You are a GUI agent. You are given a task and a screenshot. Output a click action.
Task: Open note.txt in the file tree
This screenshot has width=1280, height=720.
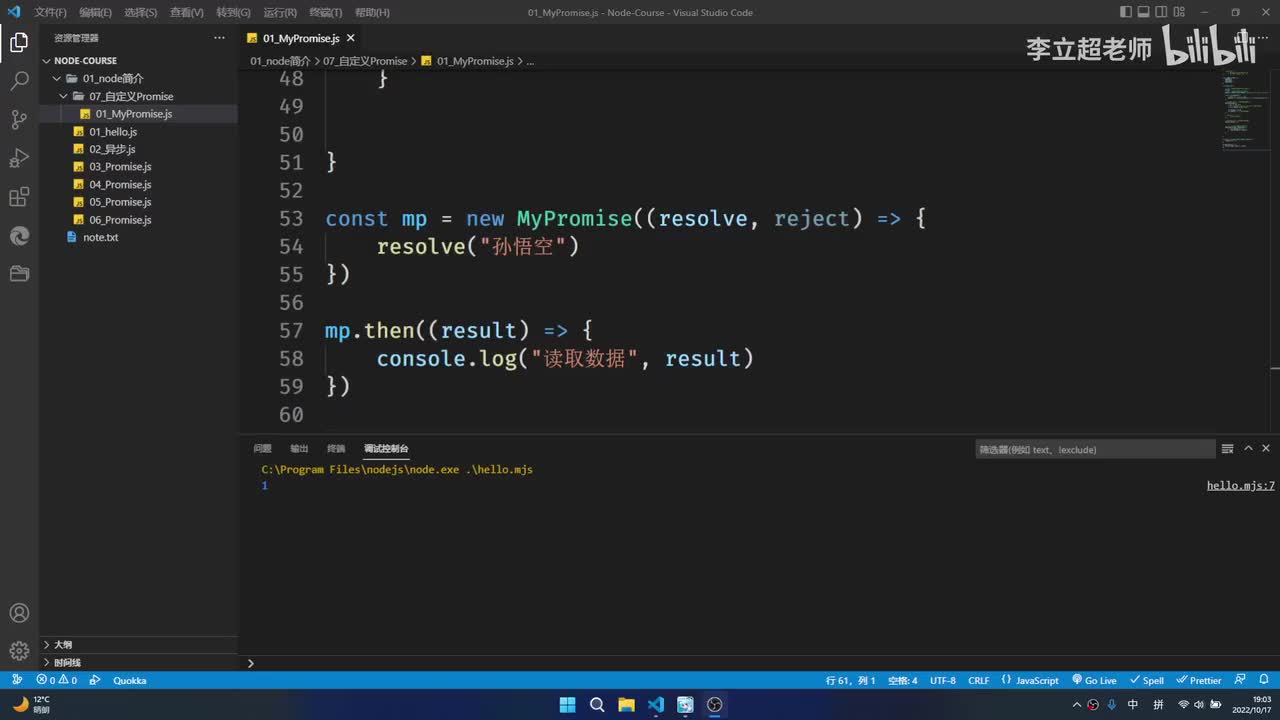click(100, 237)
